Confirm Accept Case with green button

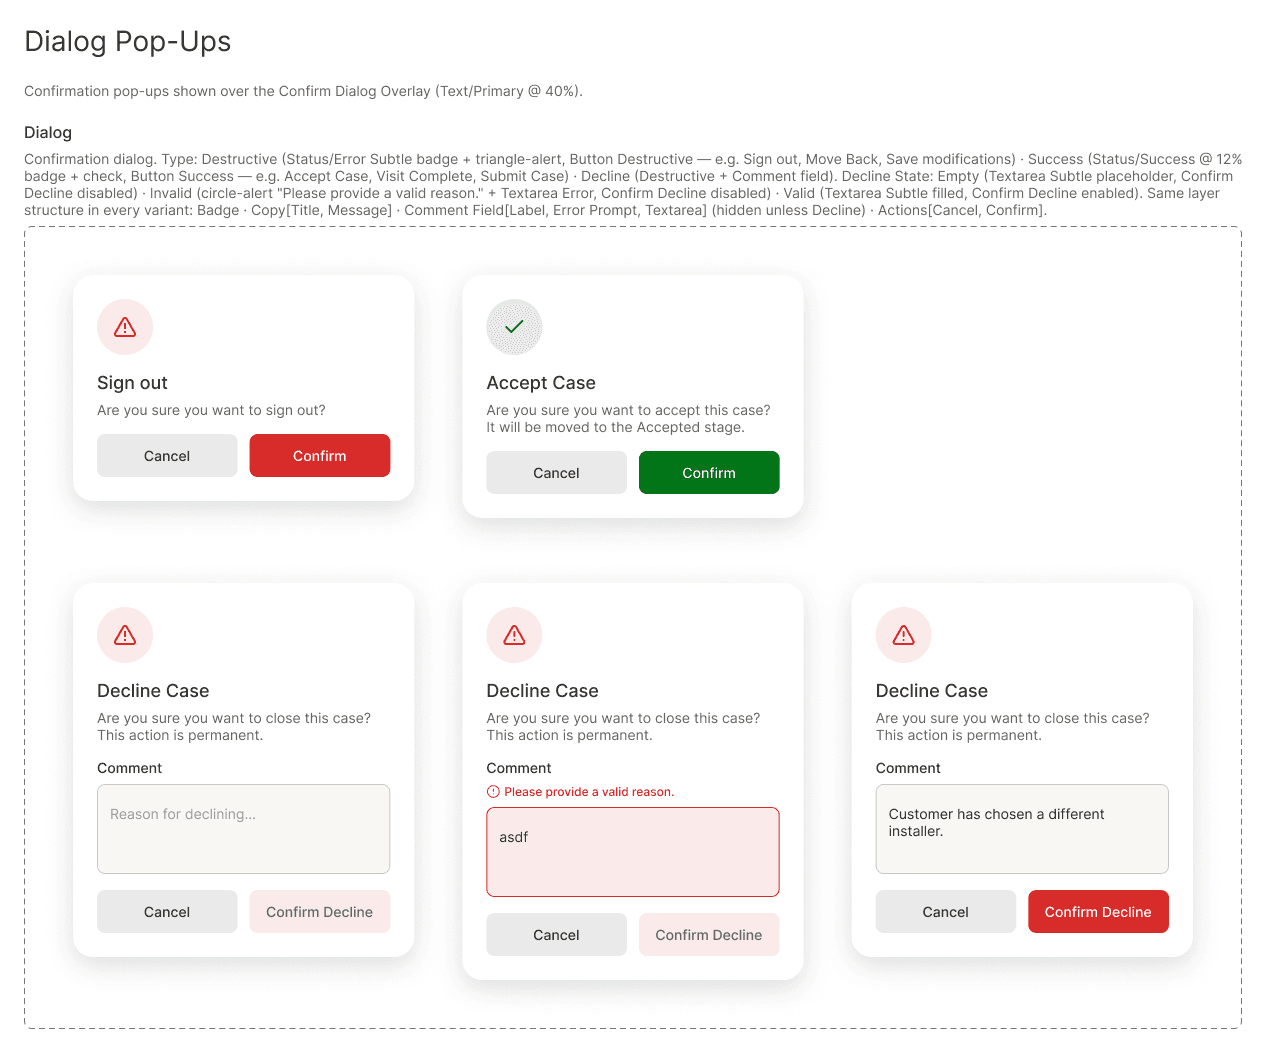tap(709, 473)
